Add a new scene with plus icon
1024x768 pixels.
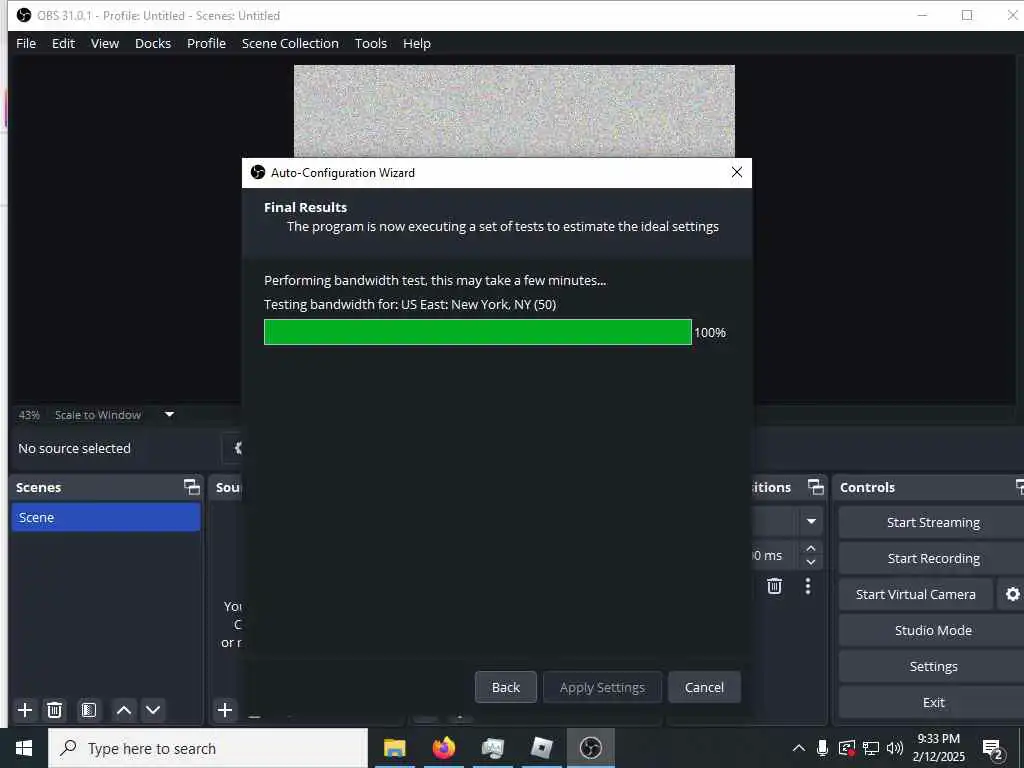(25, 710)
